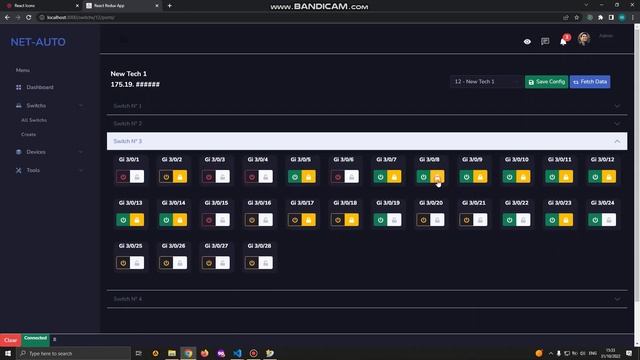Expand the Tools sidebar menu arrow
The height and width of the screenshot is (360, 640).
(81, 170)
